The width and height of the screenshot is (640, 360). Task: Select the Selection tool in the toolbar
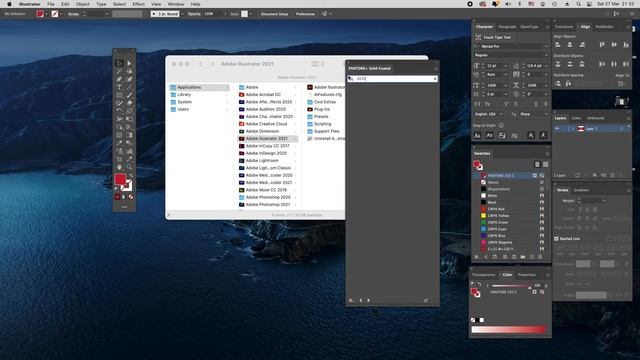pyautogui.click(x=119, y=63)
